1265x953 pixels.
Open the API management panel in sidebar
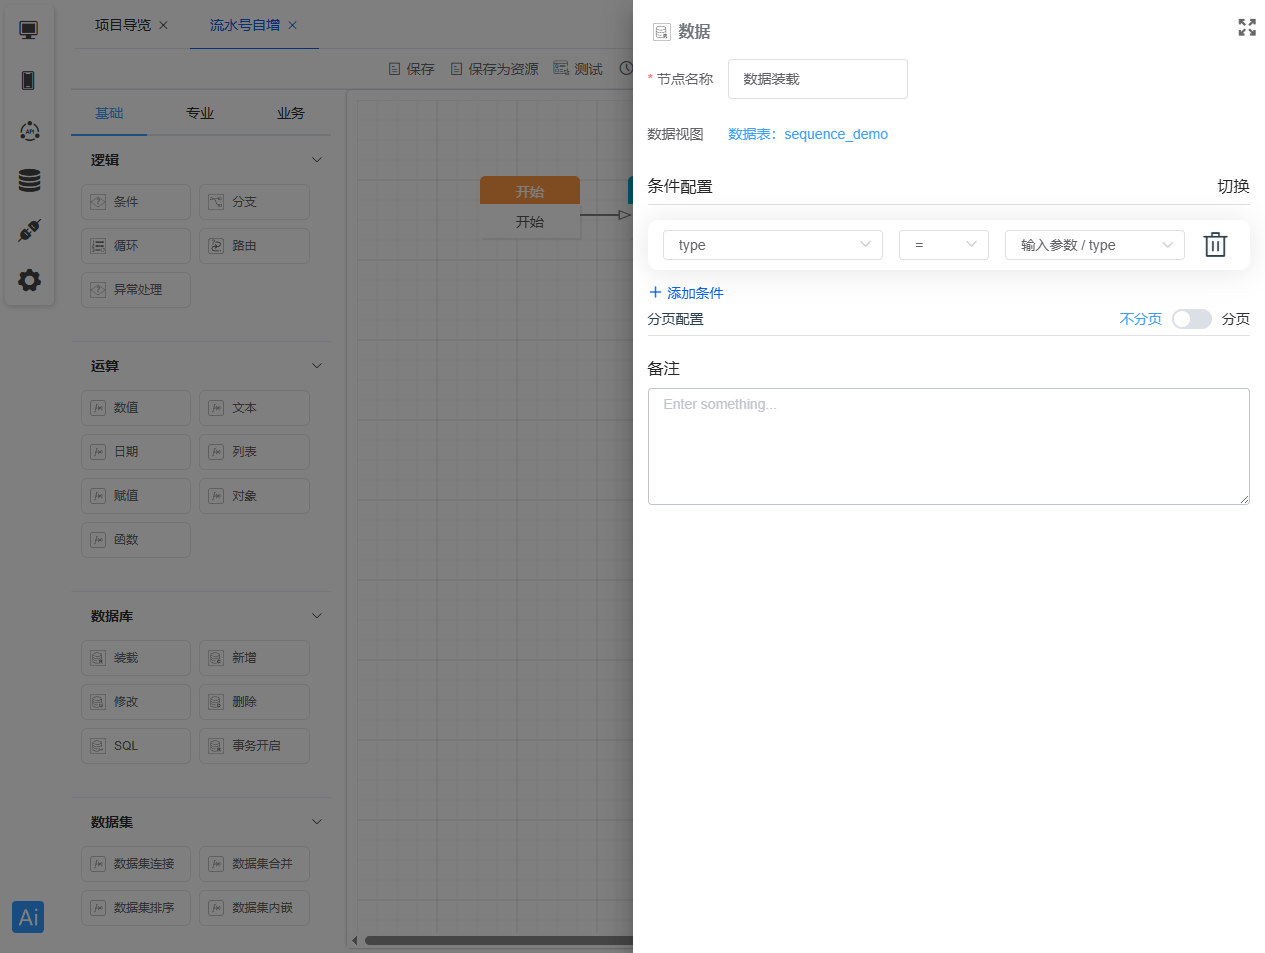(x=28, y=130)
